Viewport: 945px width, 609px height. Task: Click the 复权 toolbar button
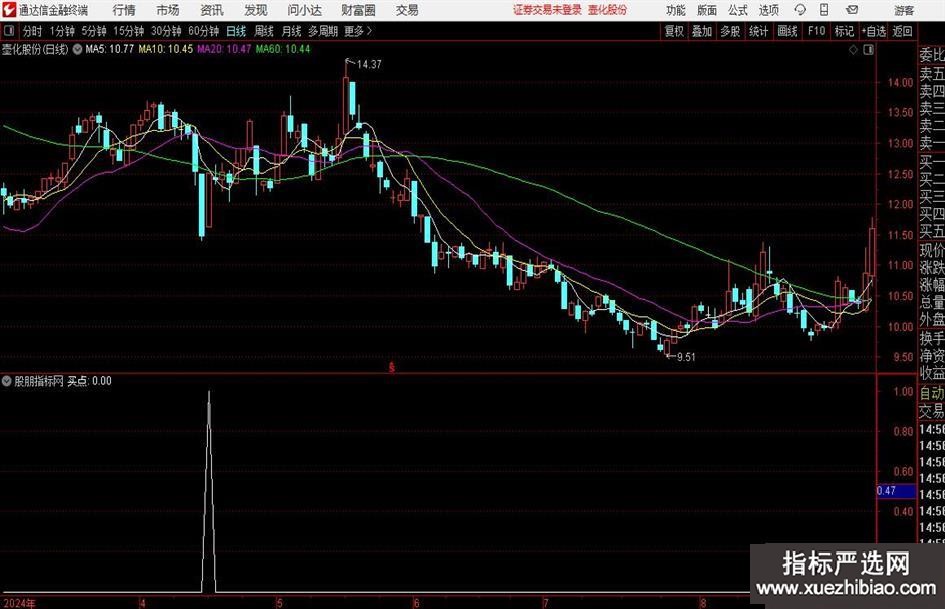click(x=674, y=31)
